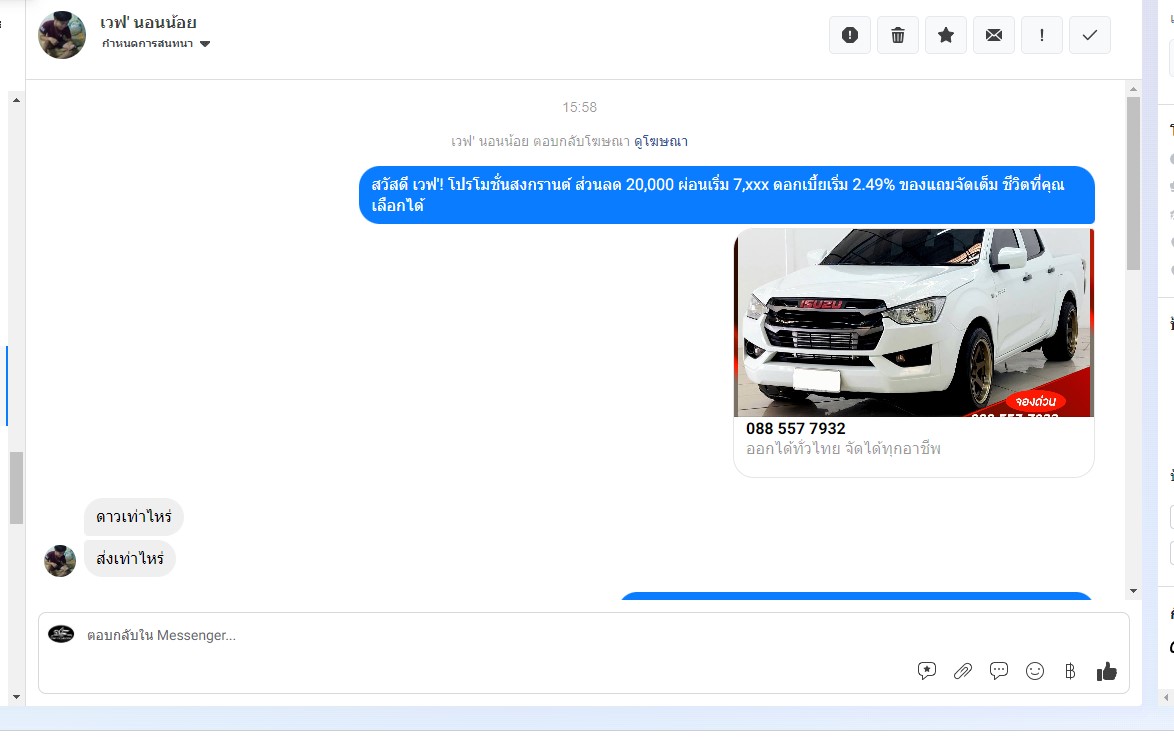The width and height of the screenshot is (1174, 749).
Task: Mark conversation as unread with envelope icon
Action: coord(993,35)
